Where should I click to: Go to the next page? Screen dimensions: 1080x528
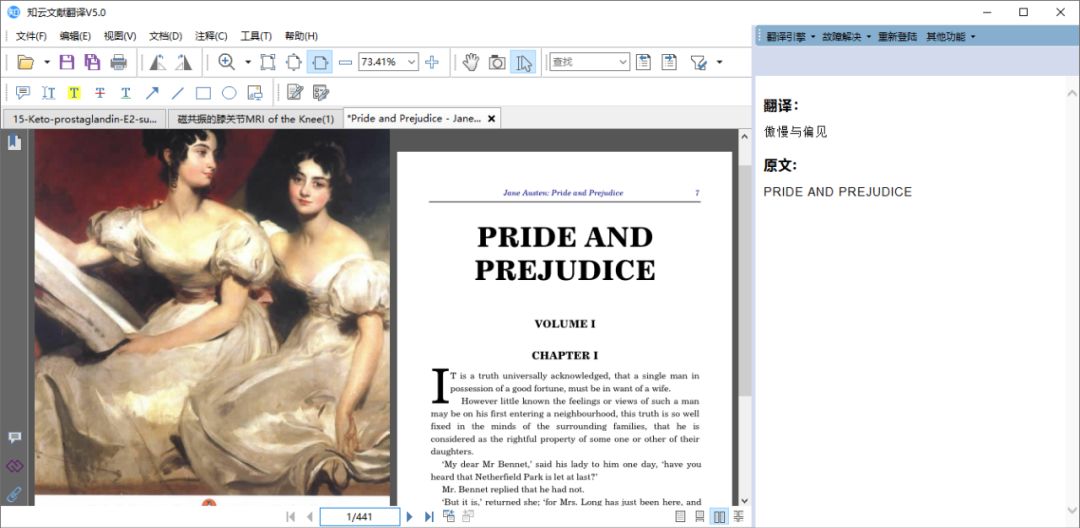click(409, 516)
